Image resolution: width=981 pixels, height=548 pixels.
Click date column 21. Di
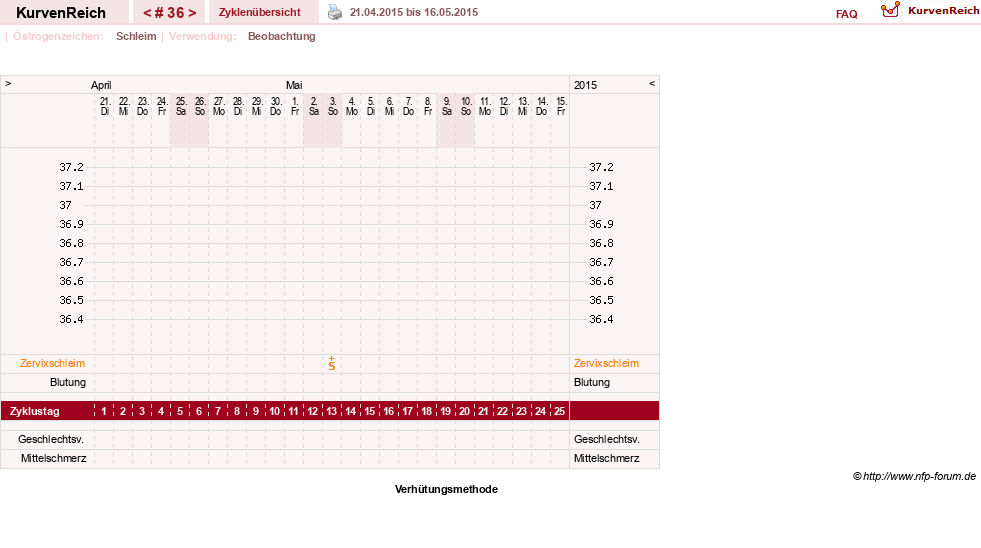104,106
